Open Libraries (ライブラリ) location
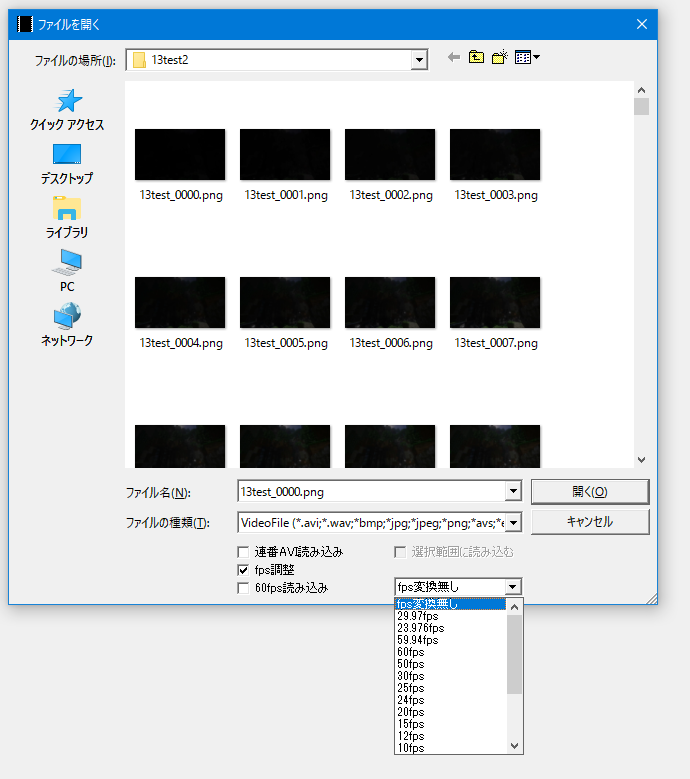The image size is (690, 779). coord(67,217)
